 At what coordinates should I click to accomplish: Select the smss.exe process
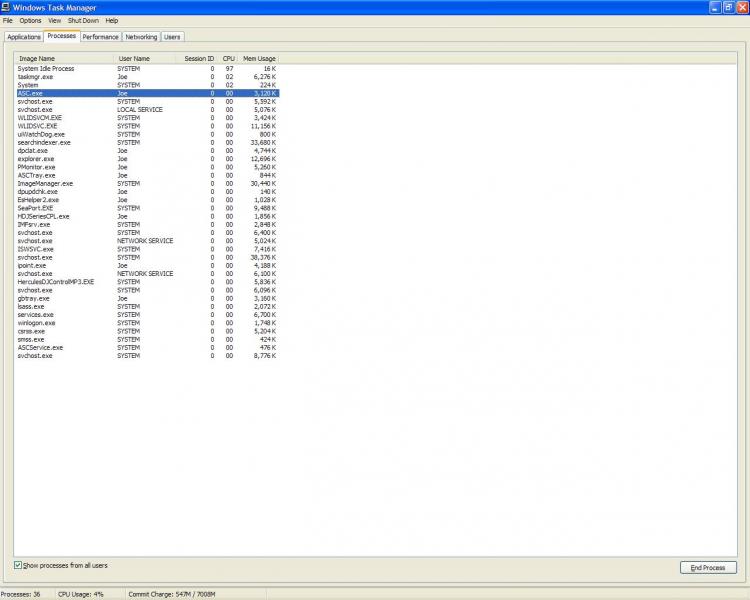pos(147,339)
